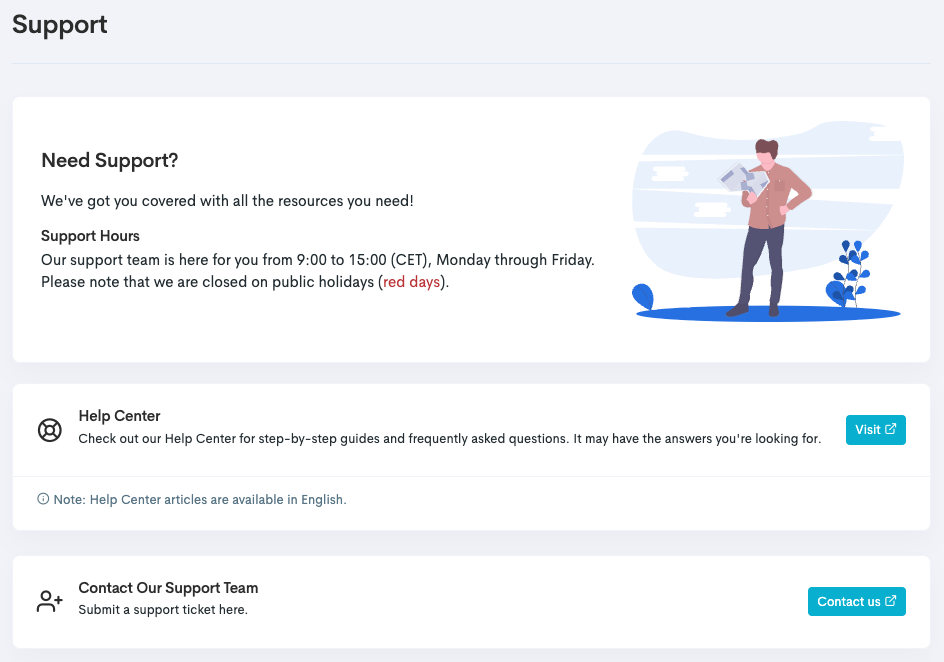Click the info icon beside the Note
This screenshot has height=662, width=944.
[43, 499]
